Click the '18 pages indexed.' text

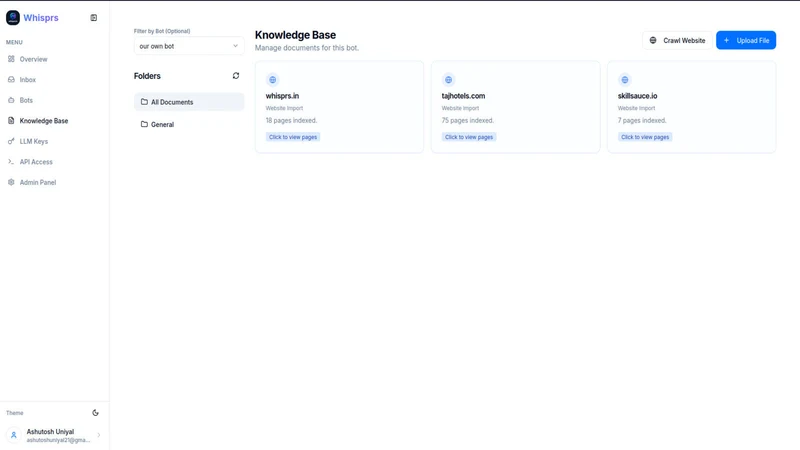pos(291,120)
